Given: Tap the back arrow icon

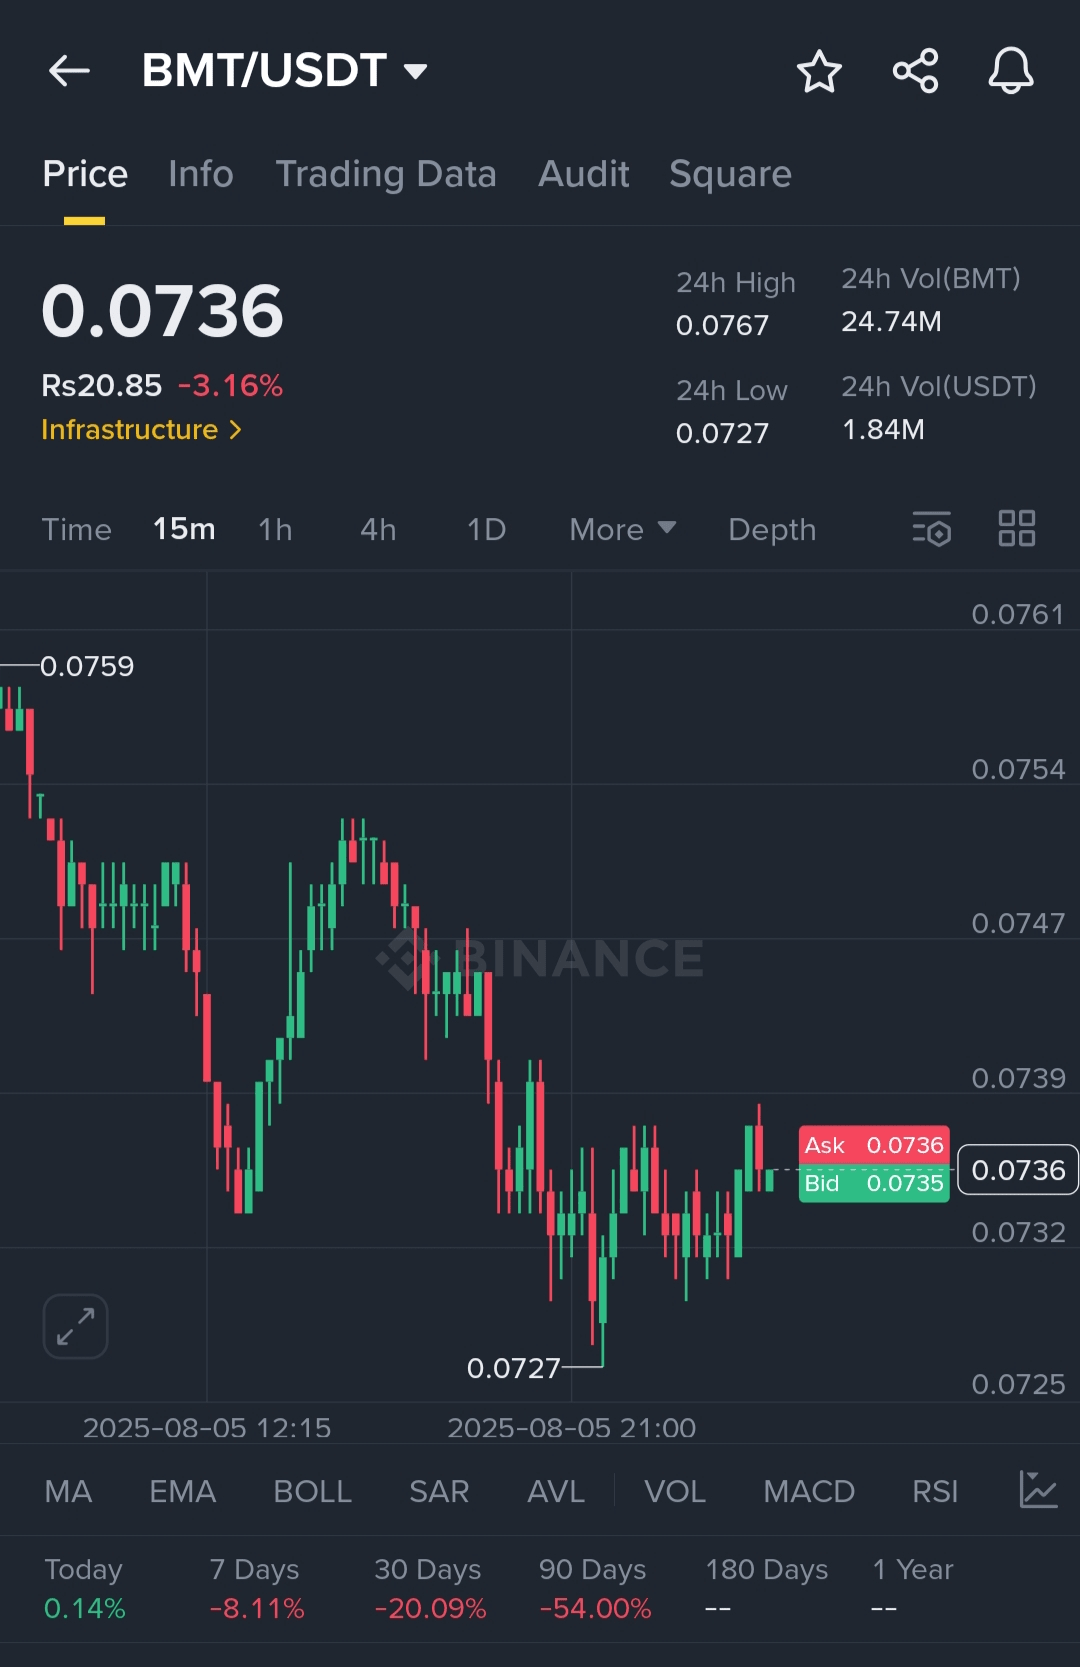Looking at the screenshot, I should pyautogui.click(x=70, y=71).
